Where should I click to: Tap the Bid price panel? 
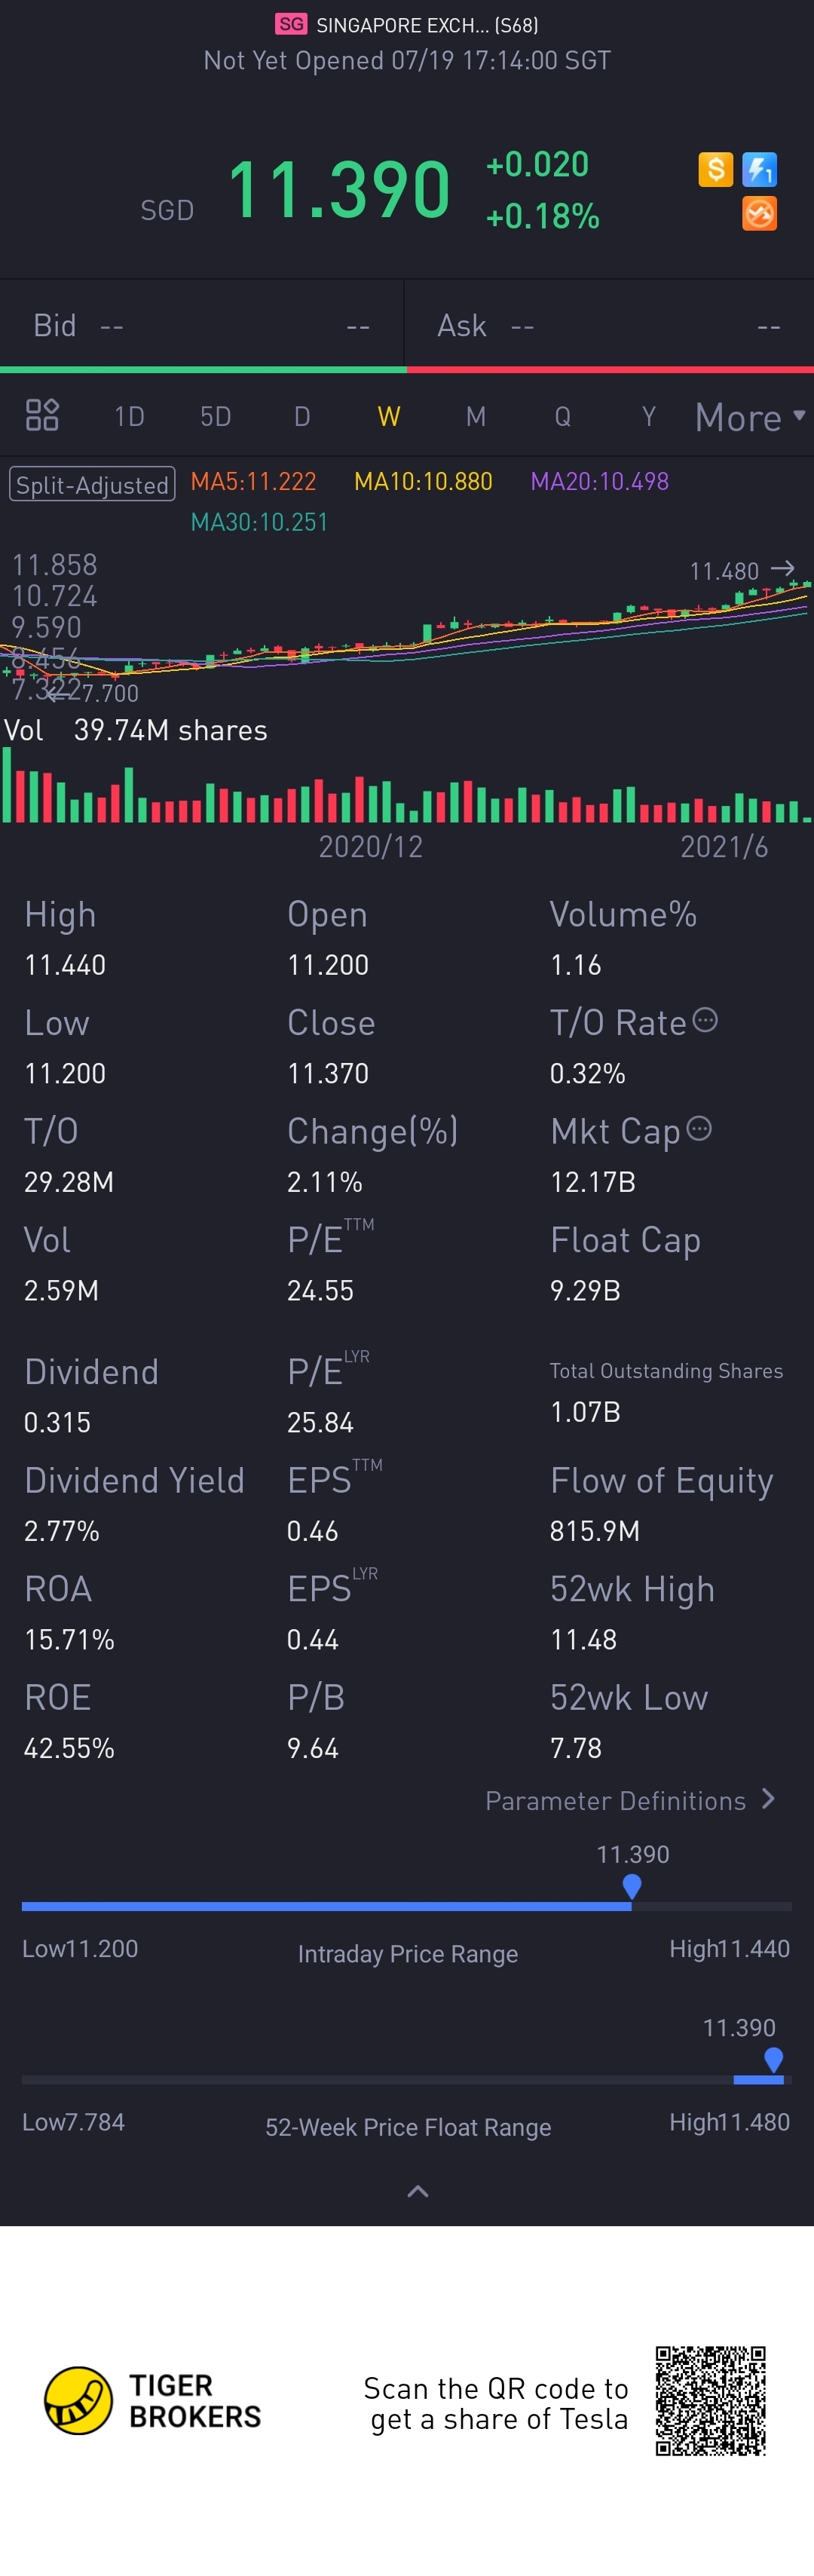point(202,325)
